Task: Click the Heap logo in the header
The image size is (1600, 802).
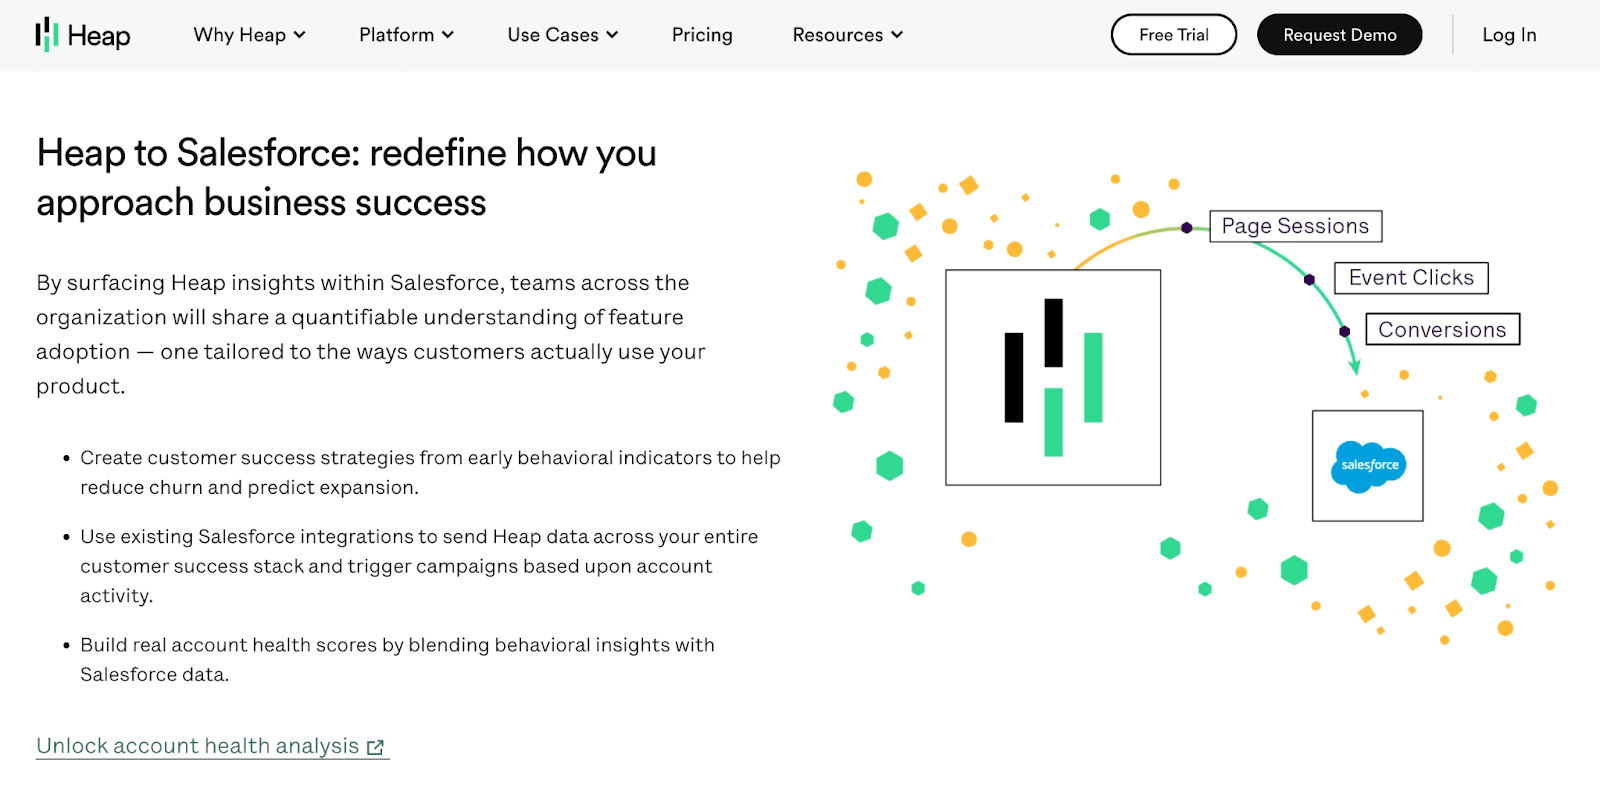Action: tap(83, 35)
